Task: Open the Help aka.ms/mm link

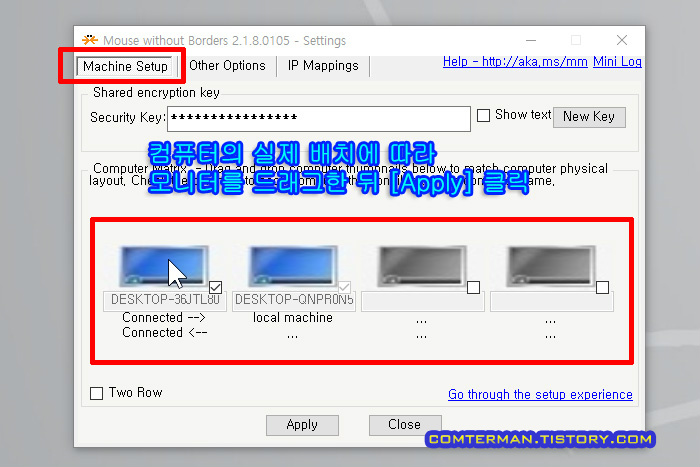Action: (515, 62)
